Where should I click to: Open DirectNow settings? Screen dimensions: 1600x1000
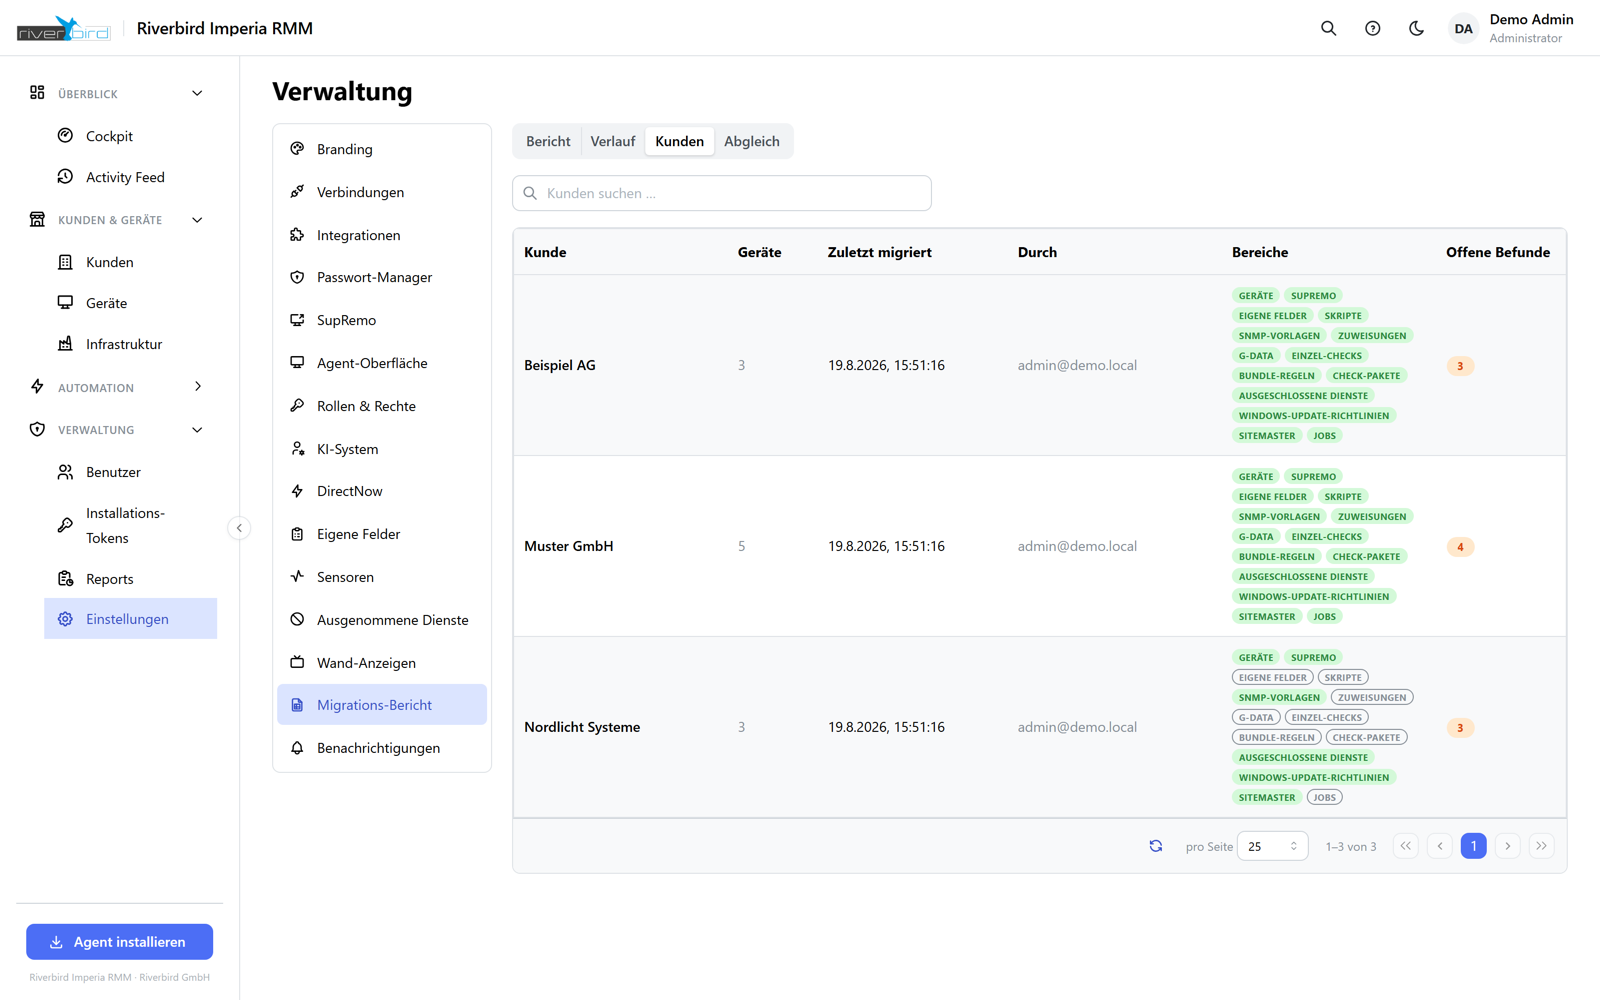coord(382,491)
